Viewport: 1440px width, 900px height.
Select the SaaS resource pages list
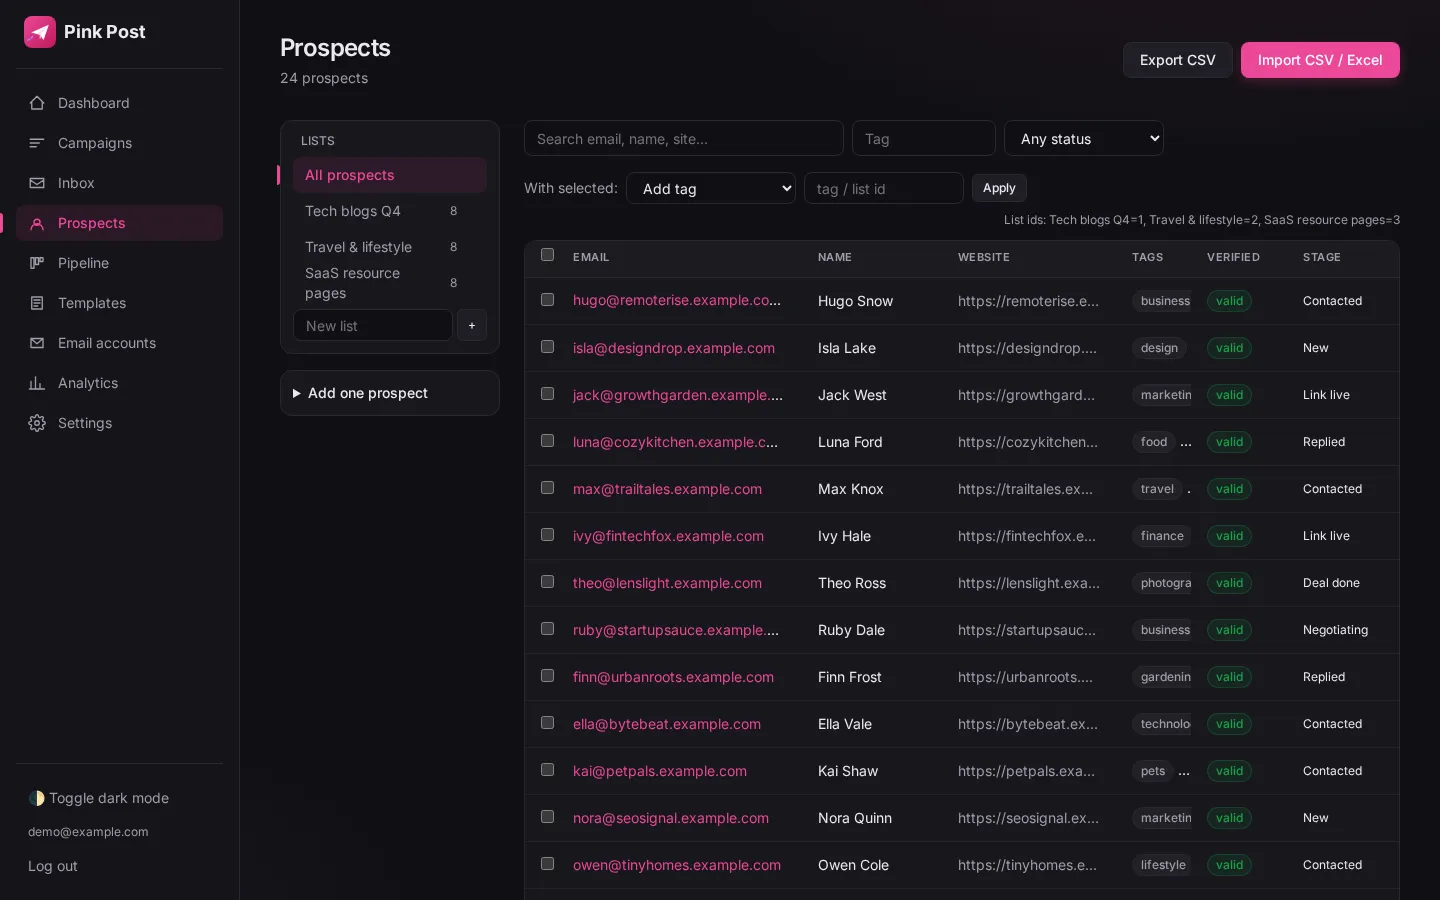pos(390,283)
